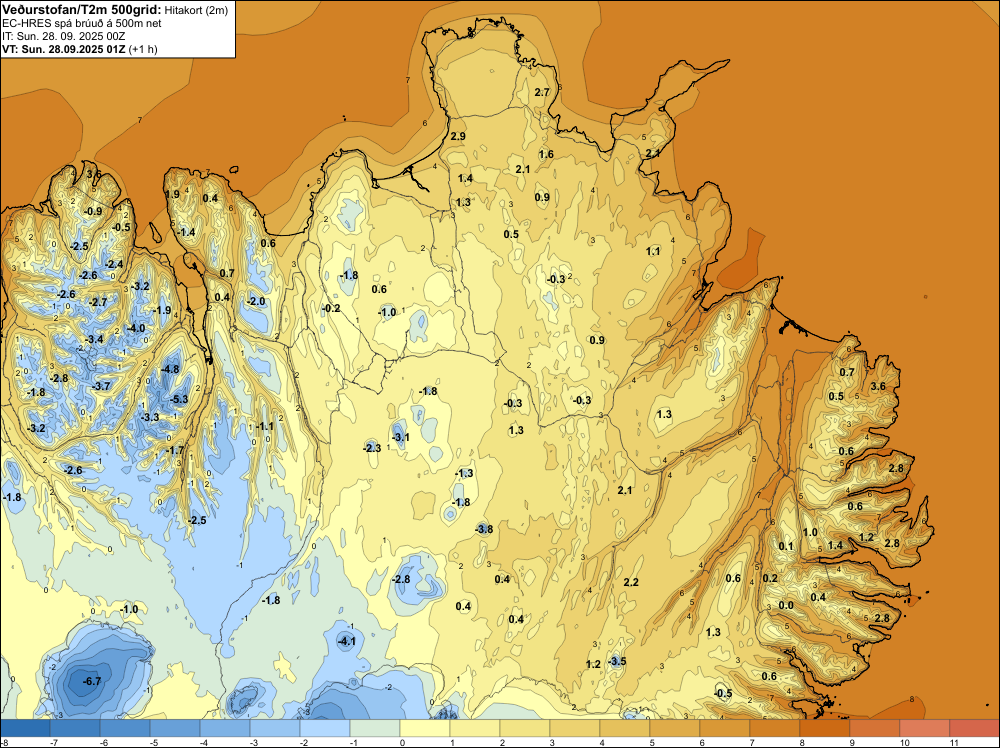Click the legend swatch between 4 and 5
1000x748 pixels.
coord(625,728)
